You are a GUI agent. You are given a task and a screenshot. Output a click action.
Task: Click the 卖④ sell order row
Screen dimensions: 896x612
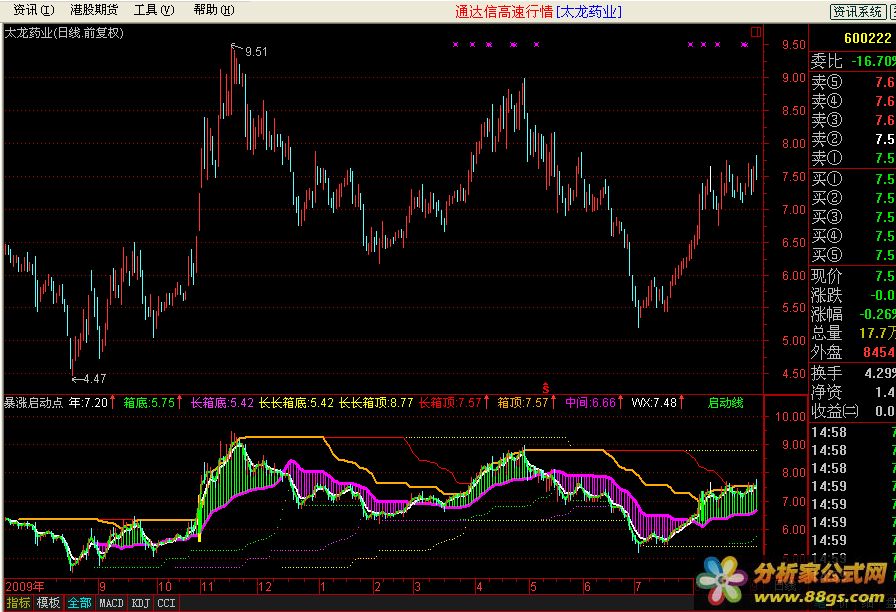(853, 101)
